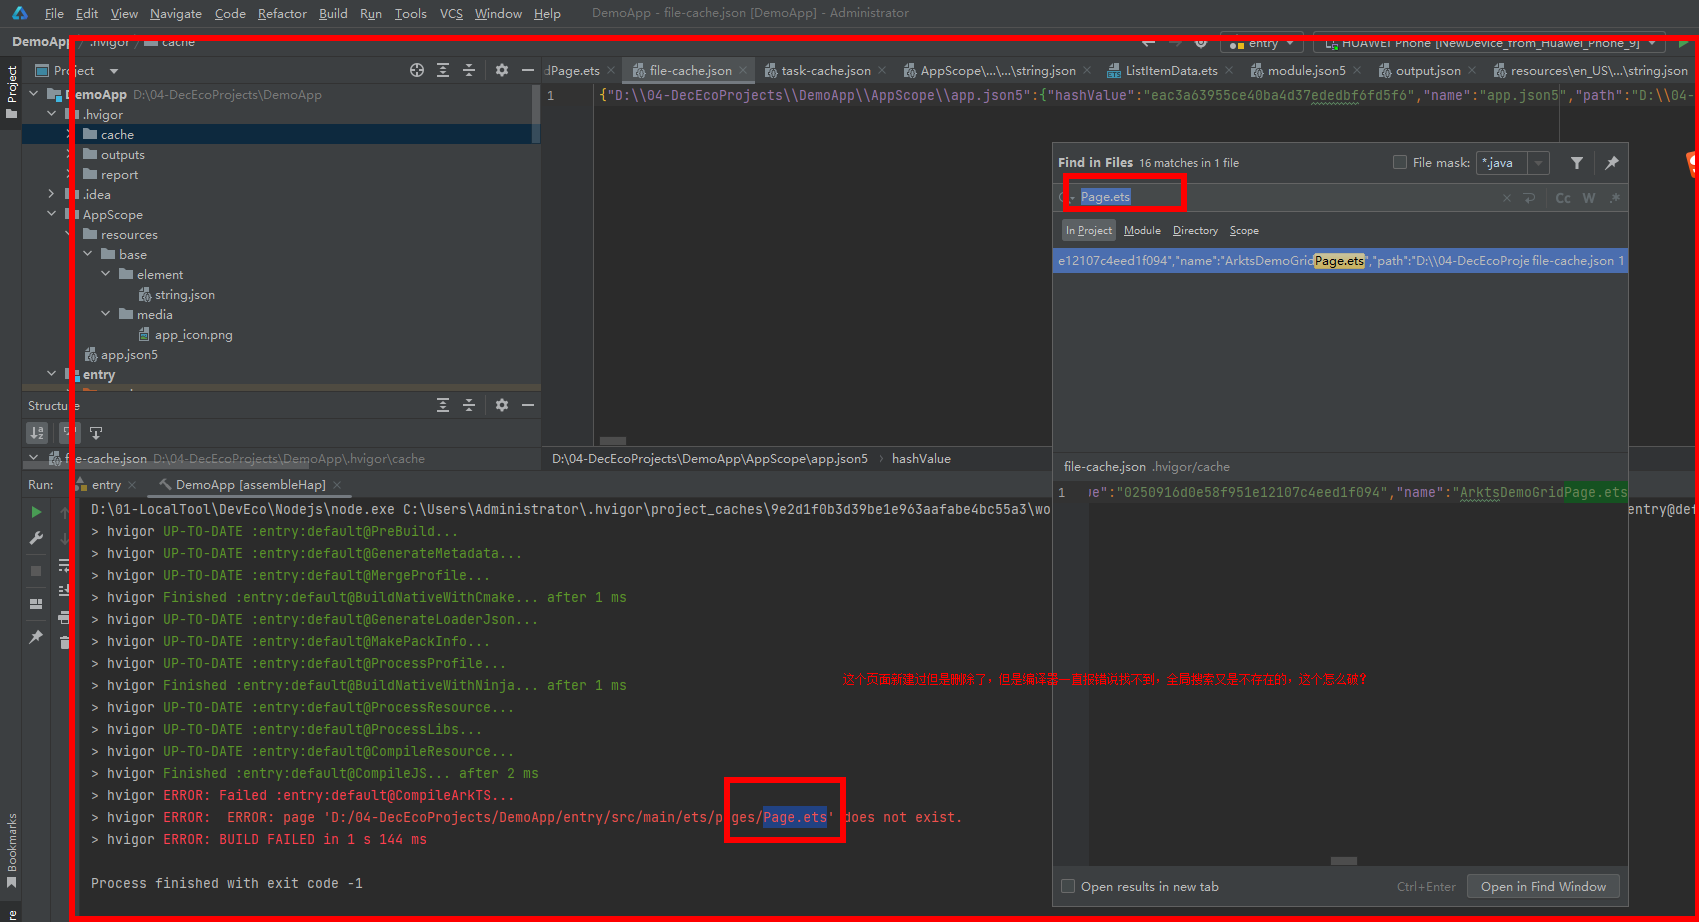Open the Bookmarks side tool tab
The image size is (1699, 922).
[11, 850]
